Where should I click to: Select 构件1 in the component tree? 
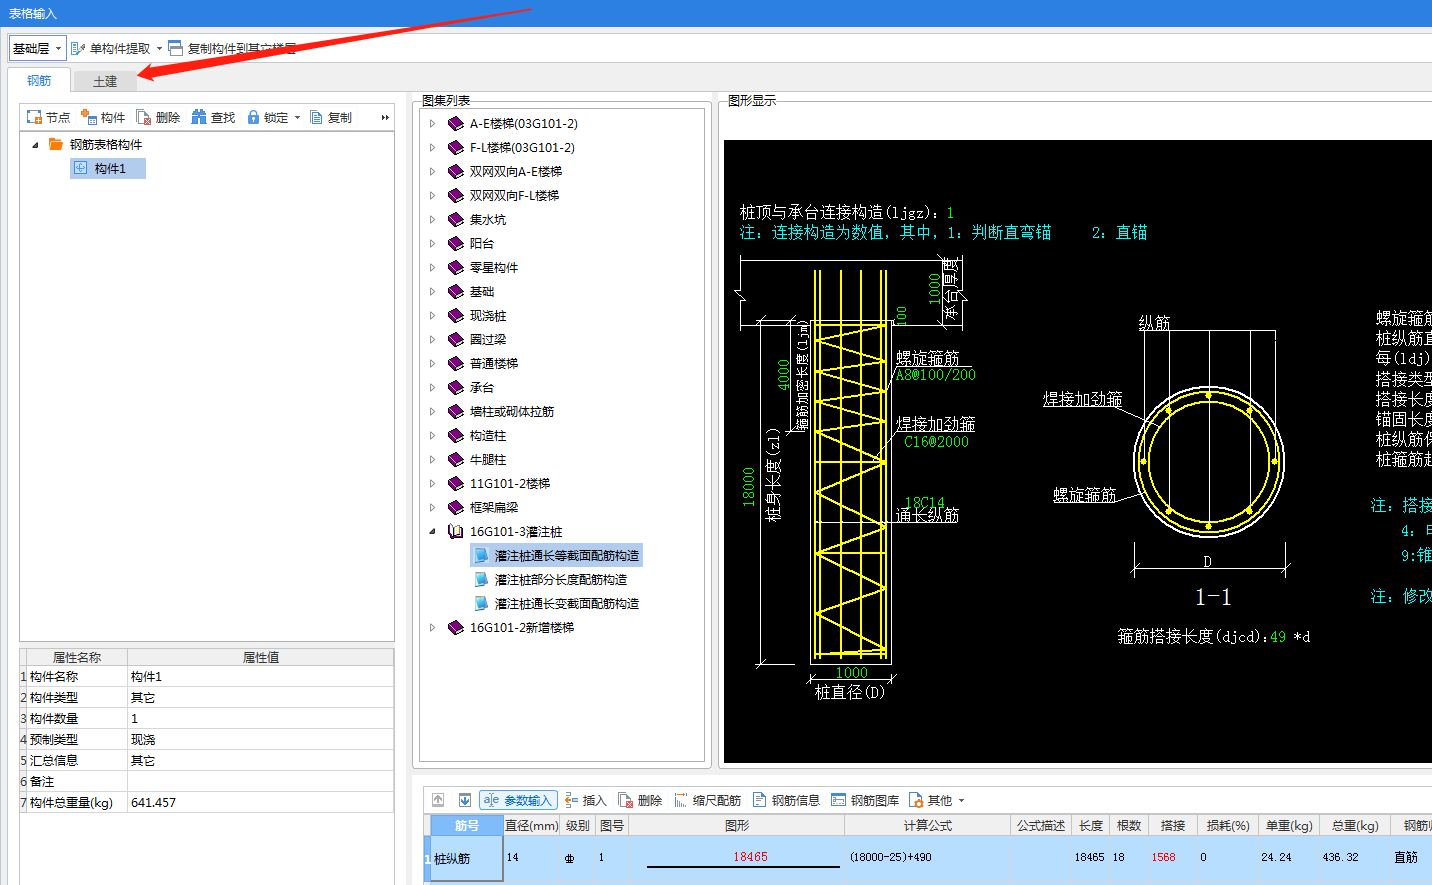click(109, 169)
